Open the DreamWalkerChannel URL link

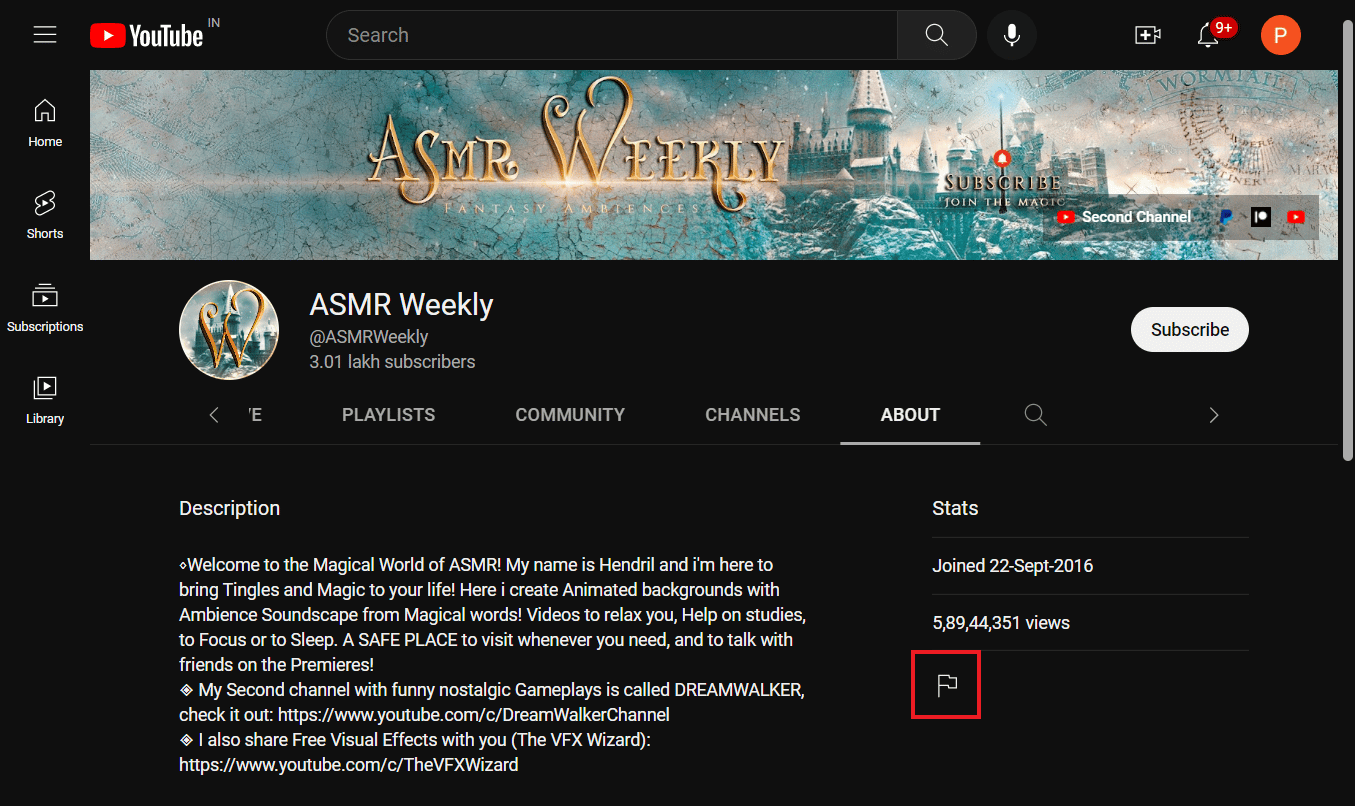474,715
